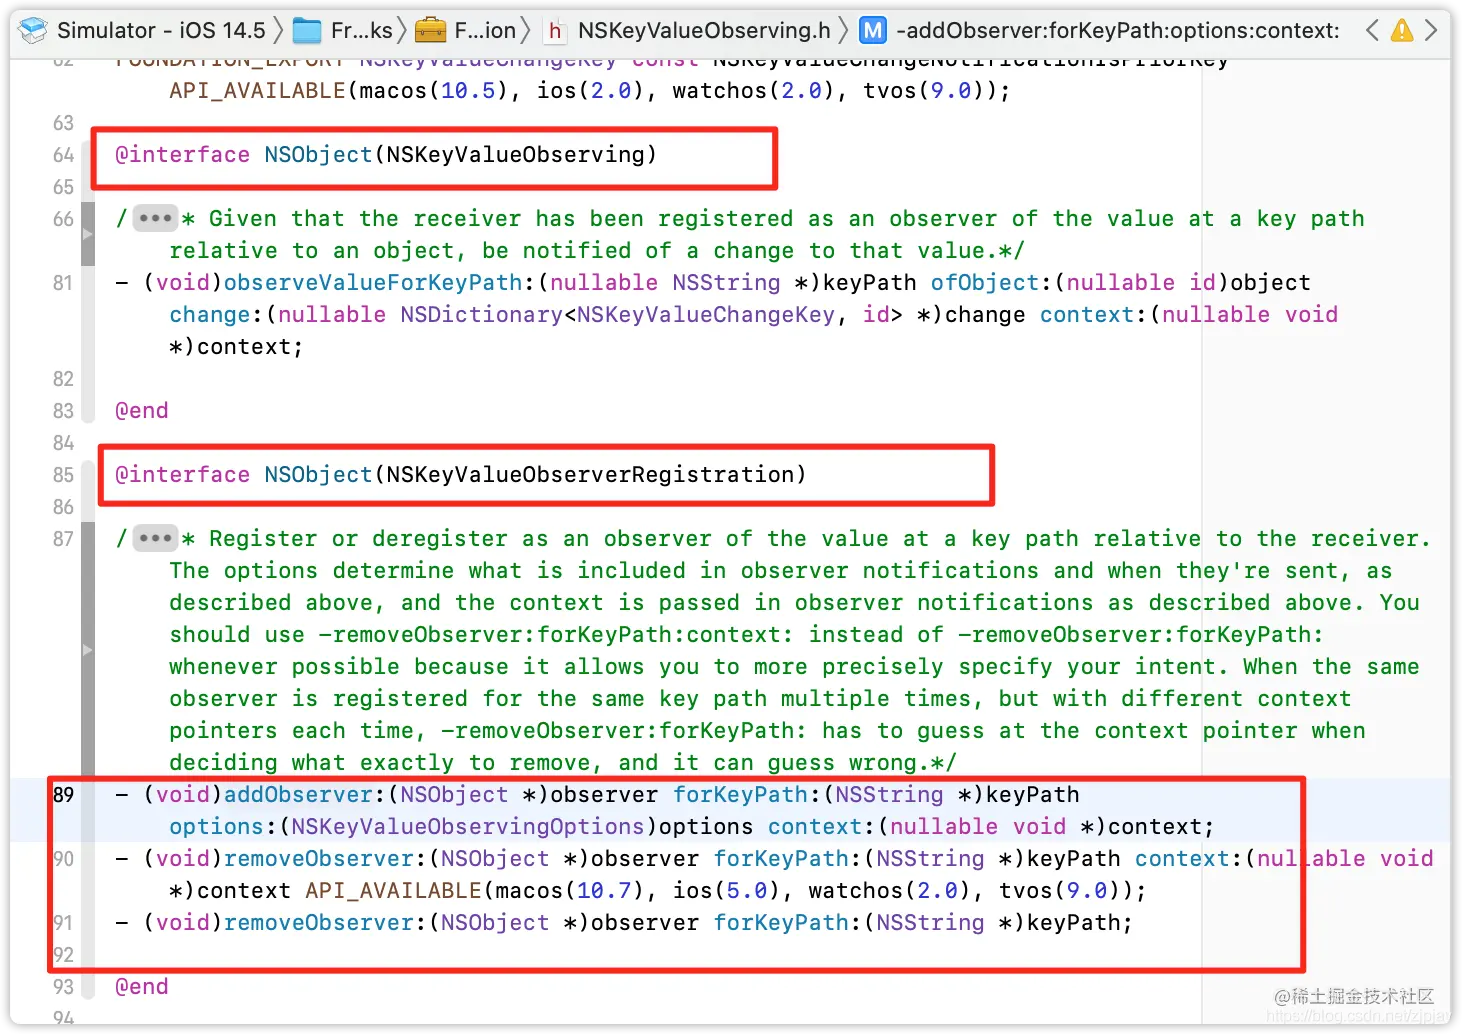Toggle code folding ribbon arrow beside Register comment

coord(87,650)
